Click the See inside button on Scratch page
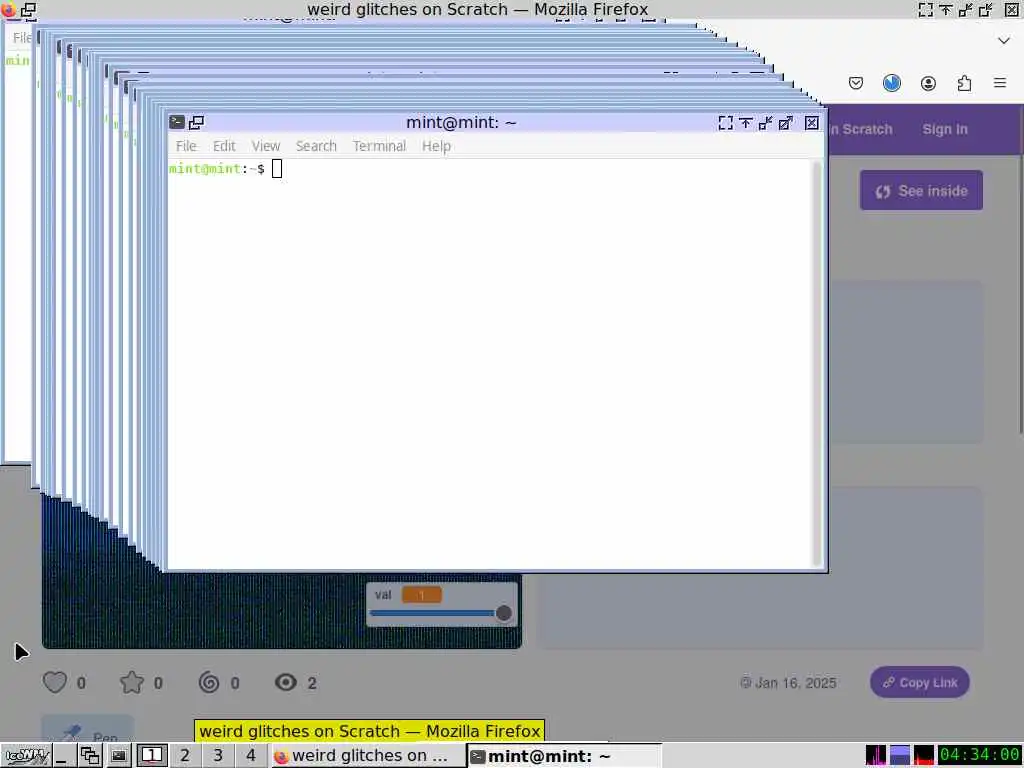The image size is (1024, 768). click(921, 191)
